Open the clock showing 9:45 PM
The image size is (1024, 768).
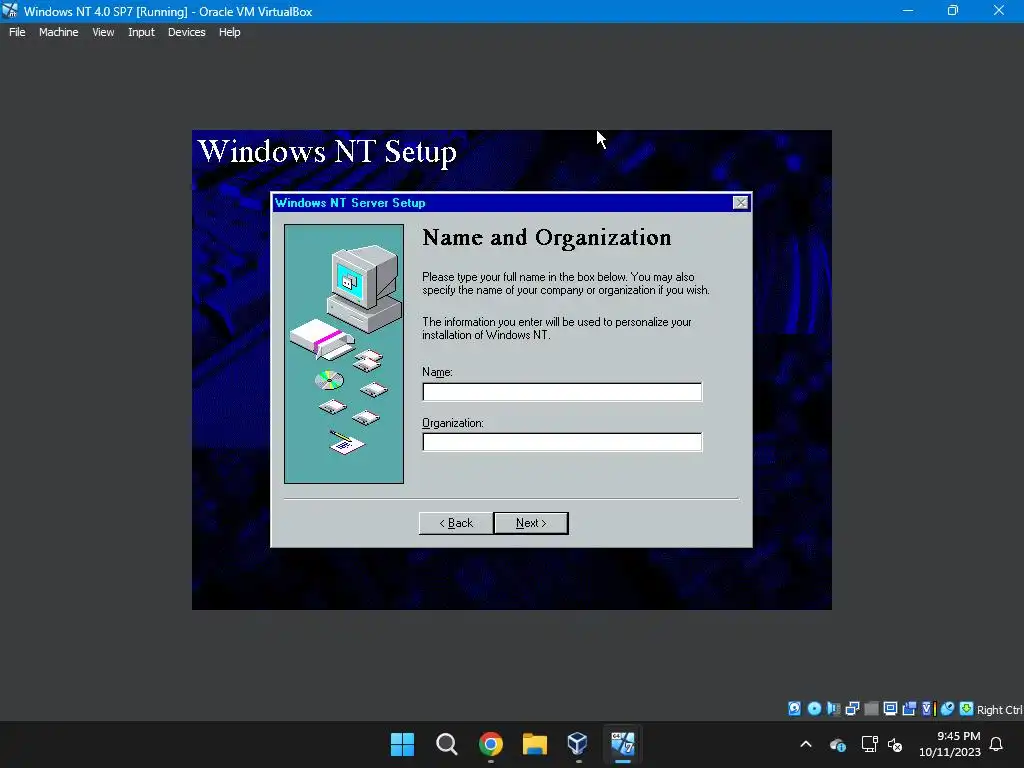click(x=950, y=744)
